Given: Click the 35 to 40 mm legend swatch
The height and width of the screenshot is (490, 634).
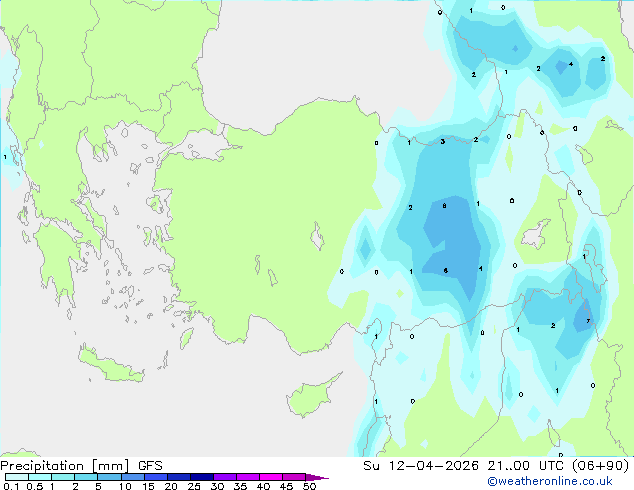Looking at the screenshot, I should 248,477.
